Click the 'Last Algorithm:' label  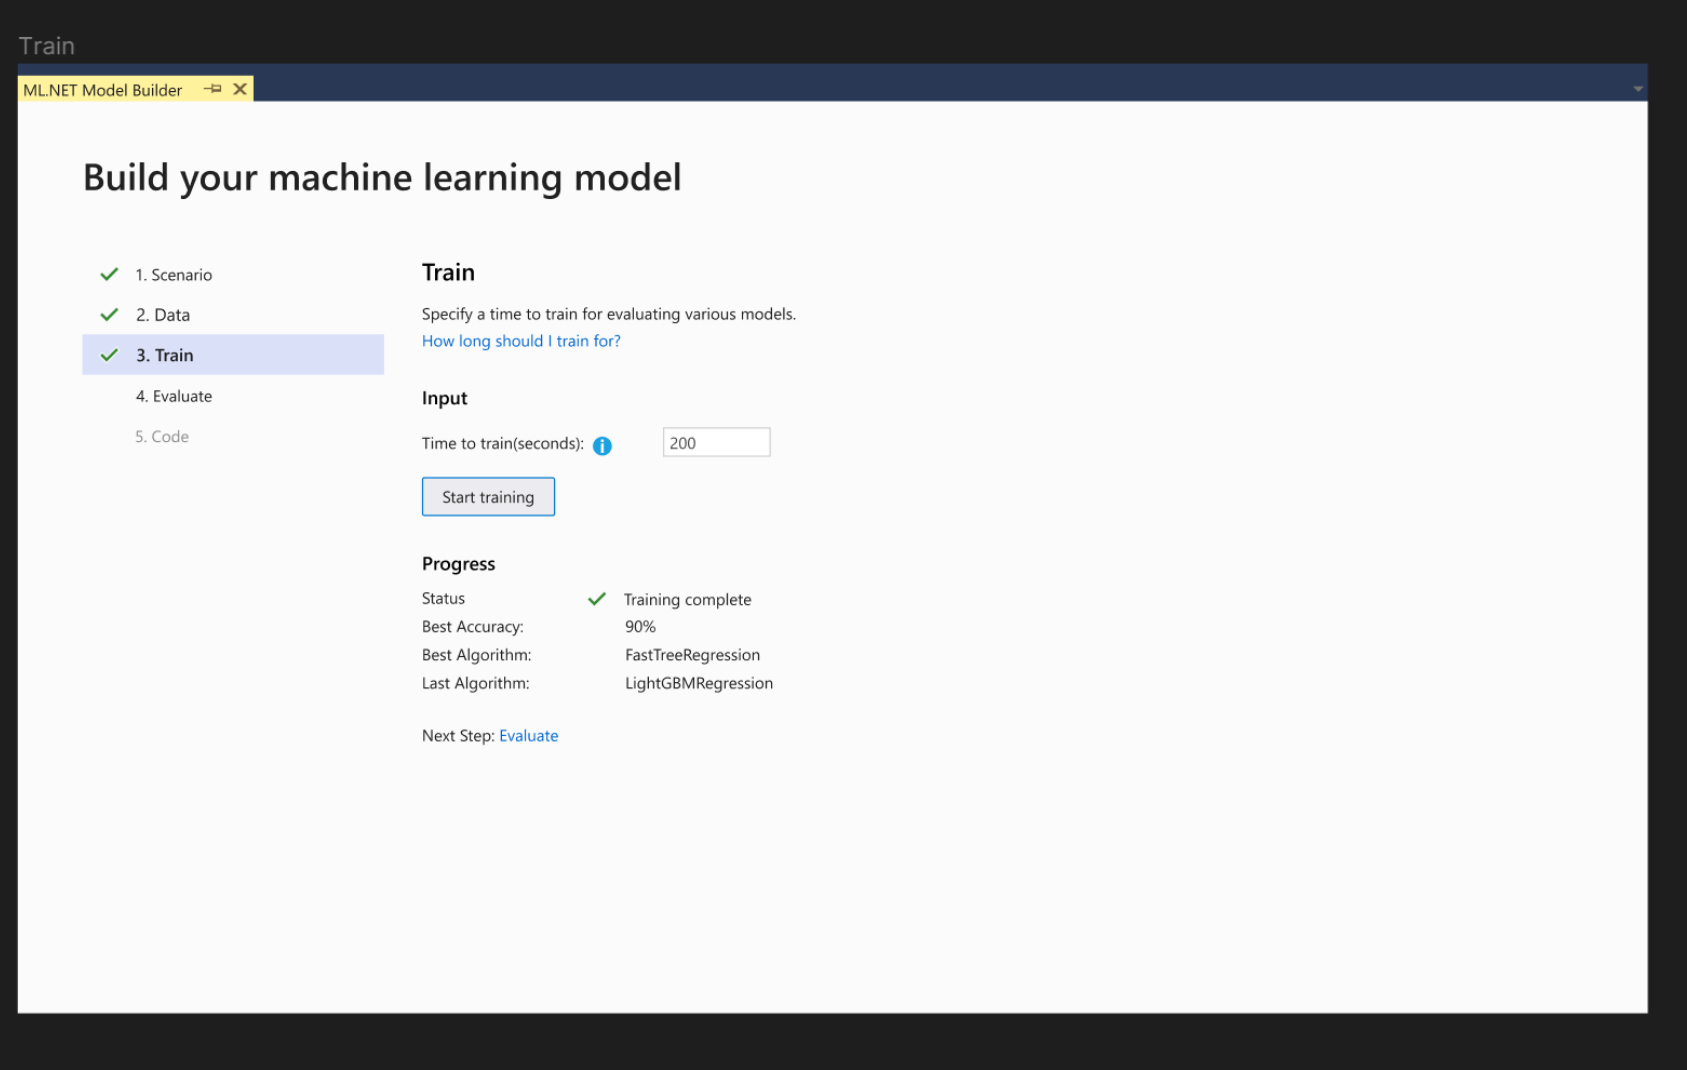475,683
